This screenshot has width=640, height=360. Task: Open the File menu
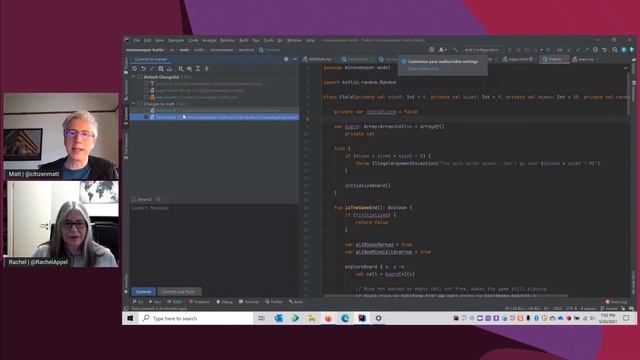(x=137, y=40)
